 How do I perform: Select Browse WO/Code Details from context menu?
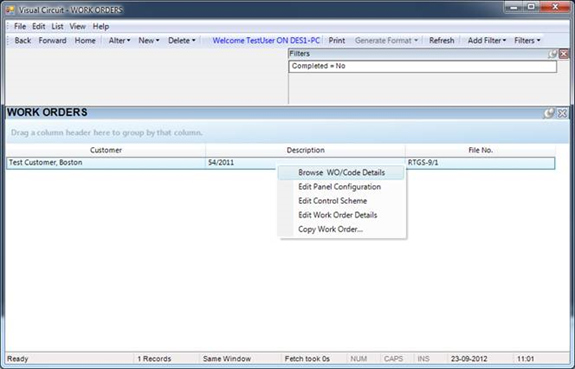[341, 172]
